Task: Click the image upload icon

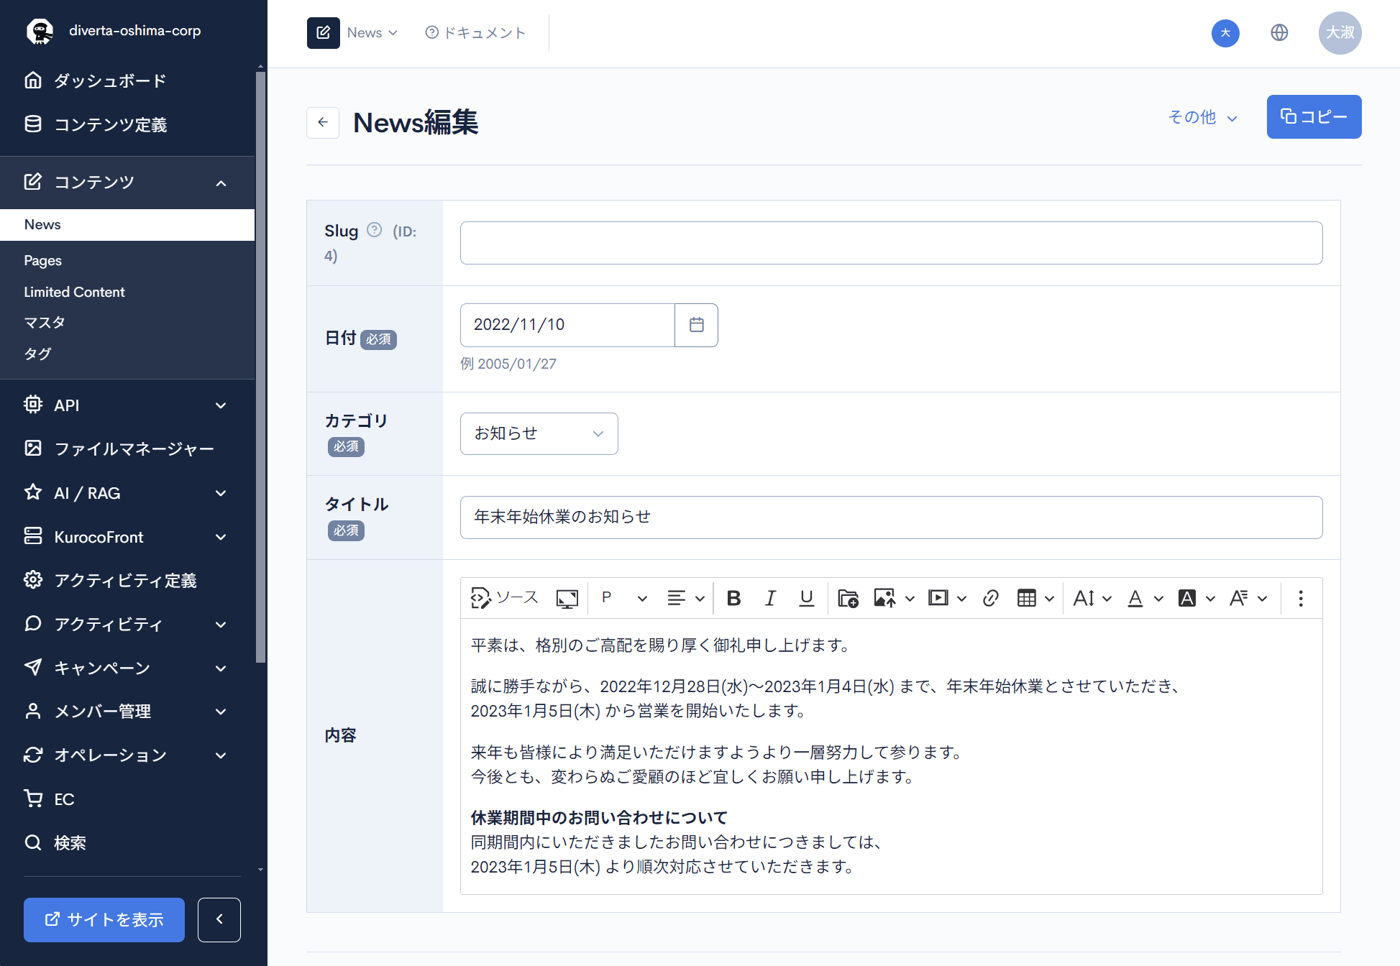Action: (885, 598)
